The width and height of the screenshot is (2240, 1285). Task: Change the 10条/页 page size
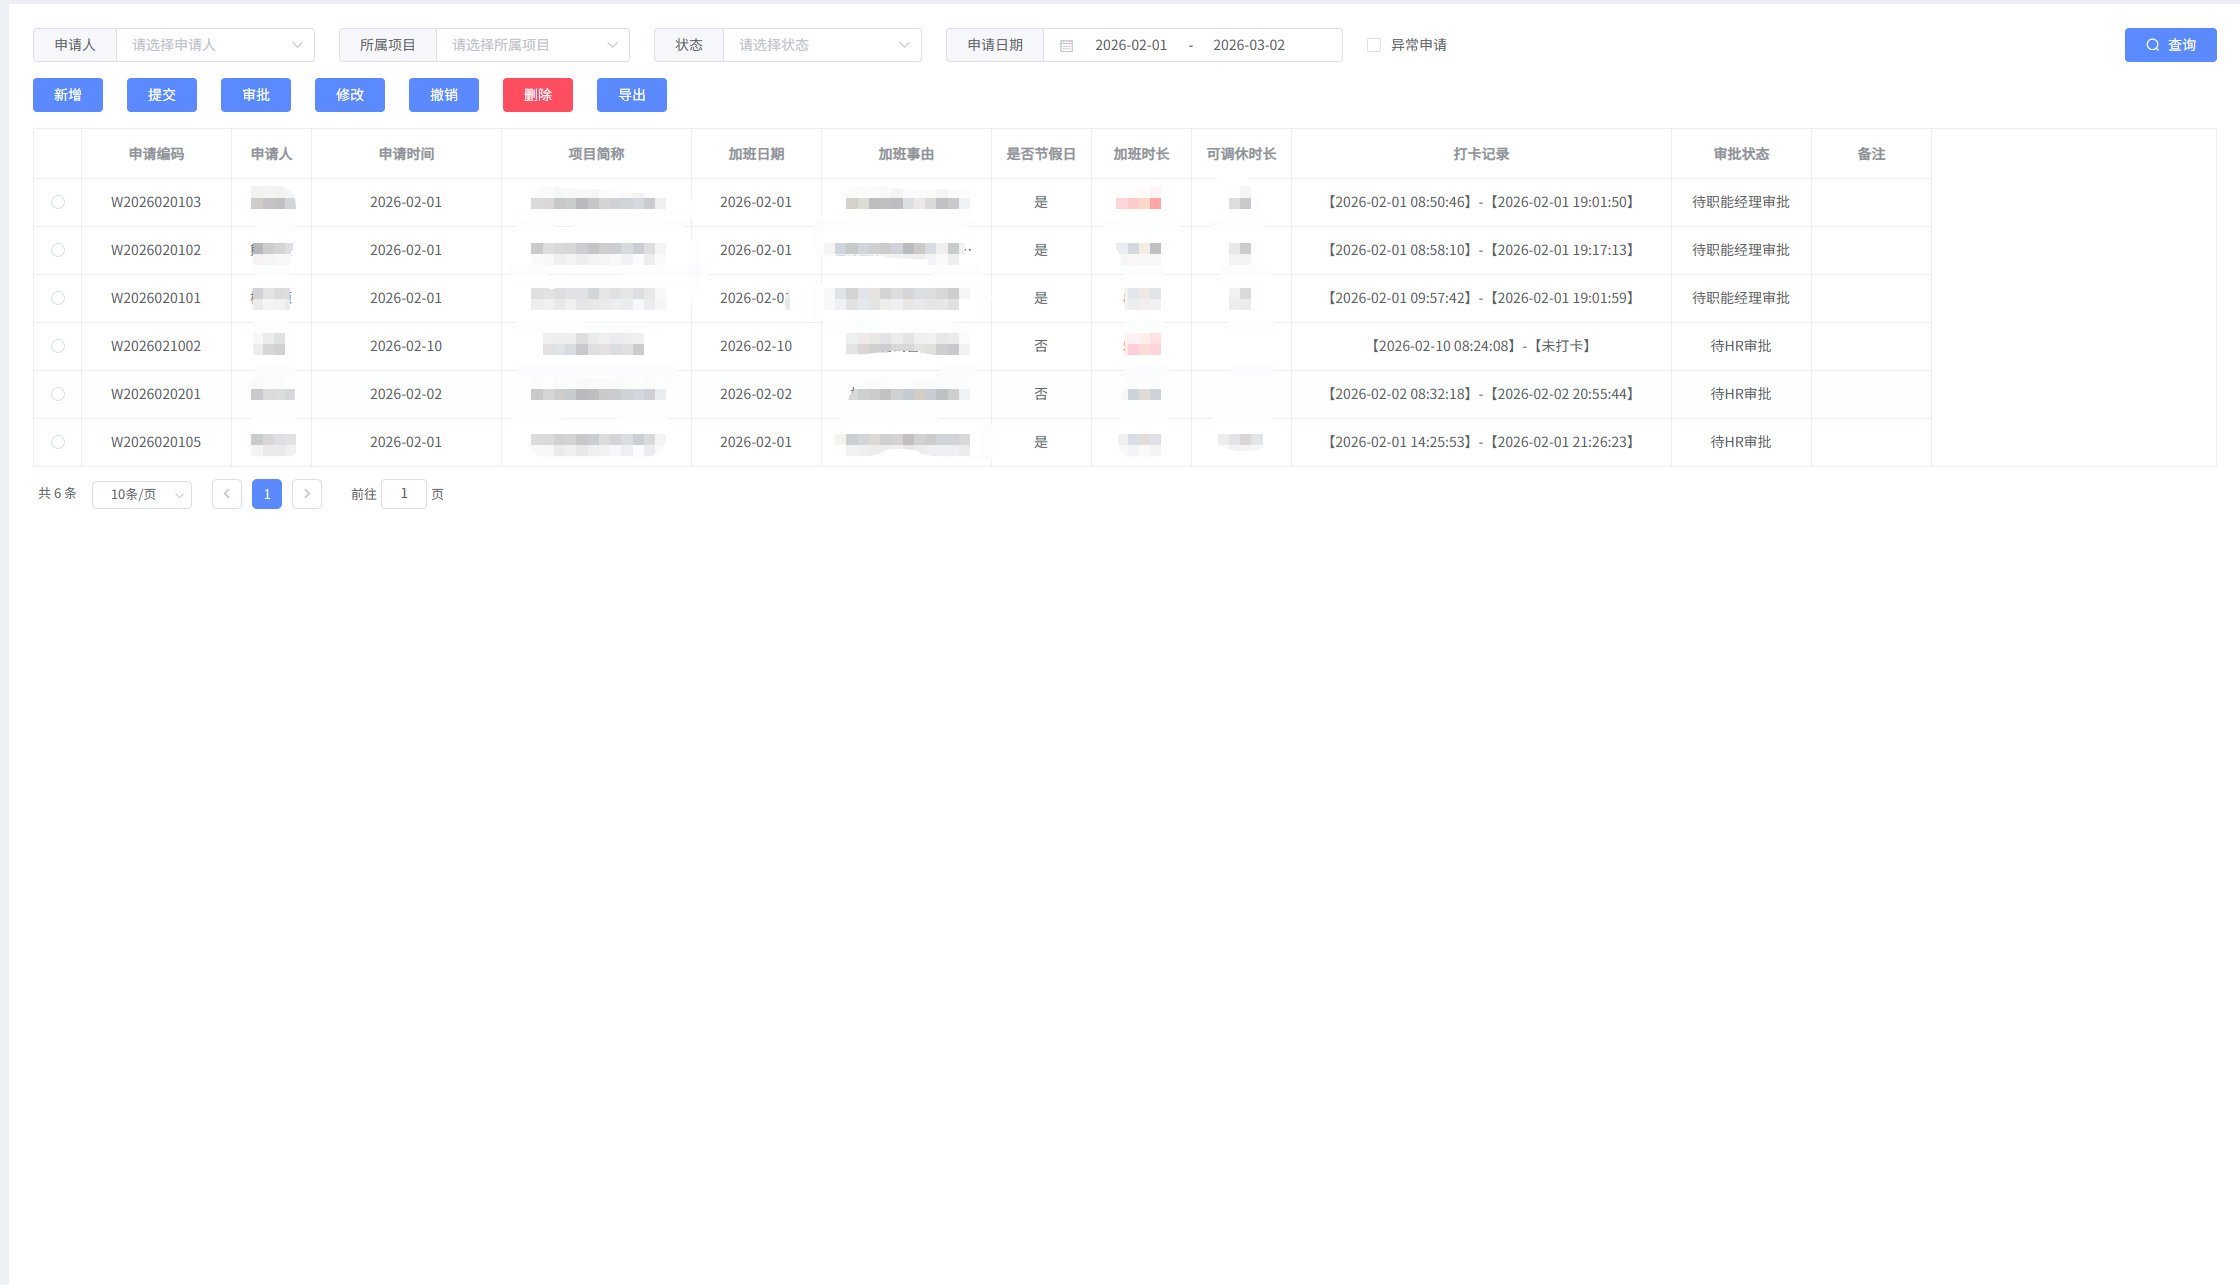[x=142, y=495]
